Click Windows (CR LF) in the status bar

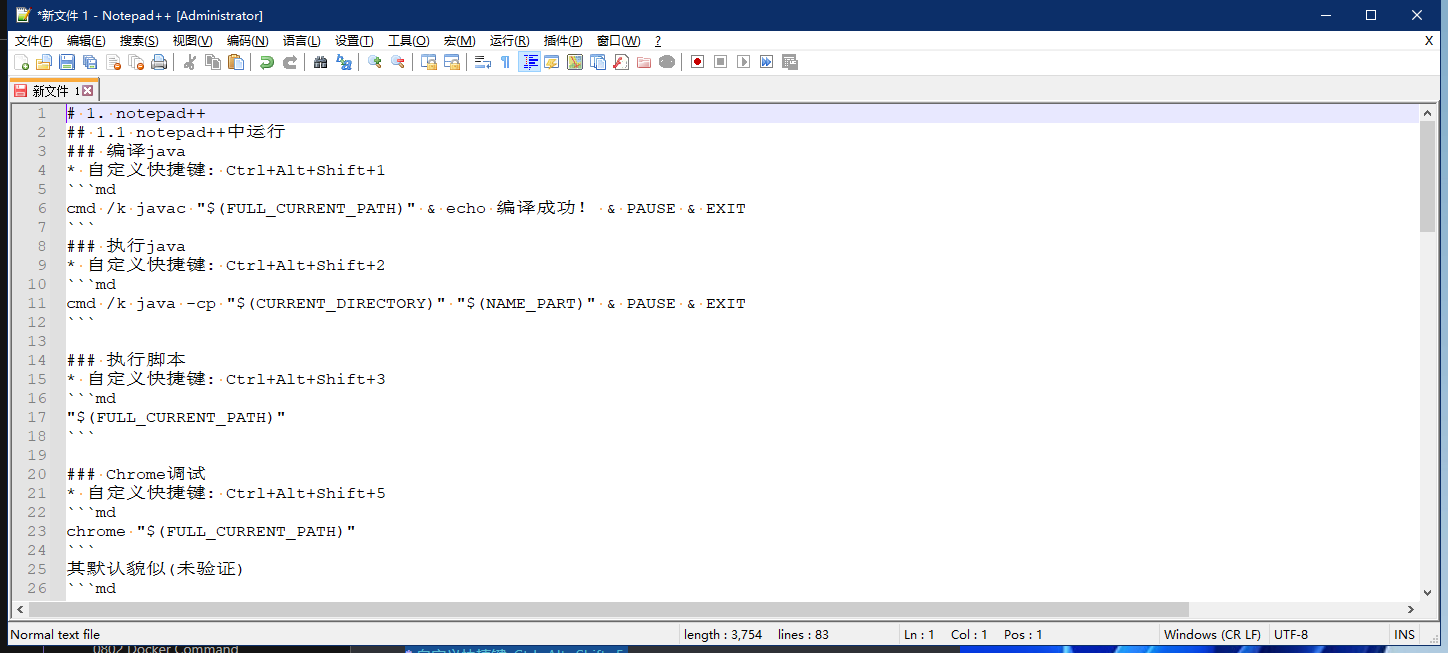click(x=1212, y=634)
